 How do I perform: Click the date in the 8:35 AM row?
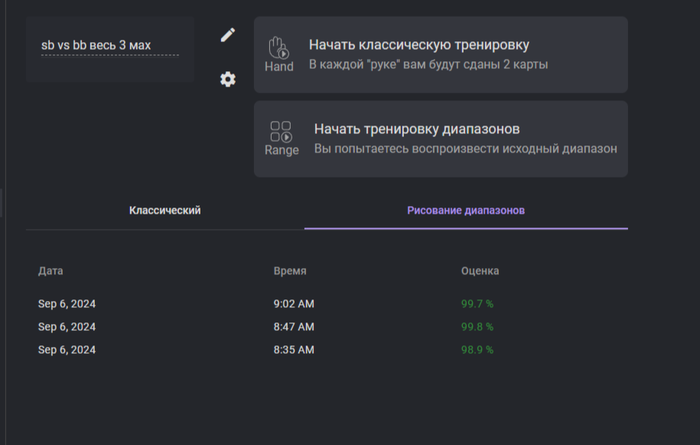pos(67,350)
